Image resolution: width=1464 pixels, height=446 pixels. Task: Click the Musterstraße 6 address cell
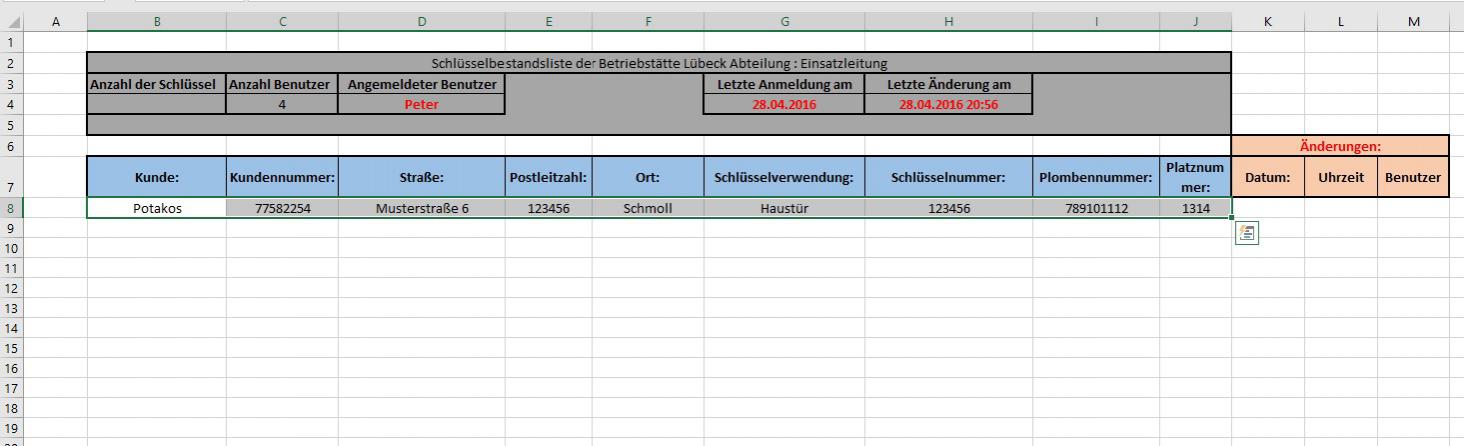[x=421, y=208]
